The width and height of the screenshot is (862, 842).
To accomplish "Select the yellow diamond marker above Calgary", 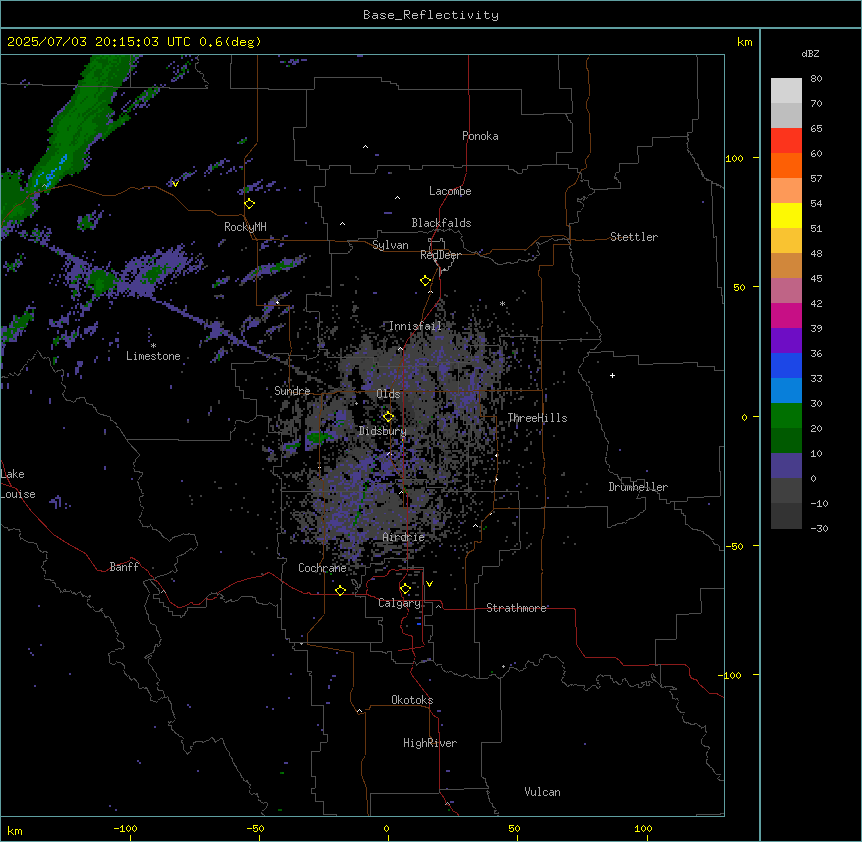I will tap(405, 589).
